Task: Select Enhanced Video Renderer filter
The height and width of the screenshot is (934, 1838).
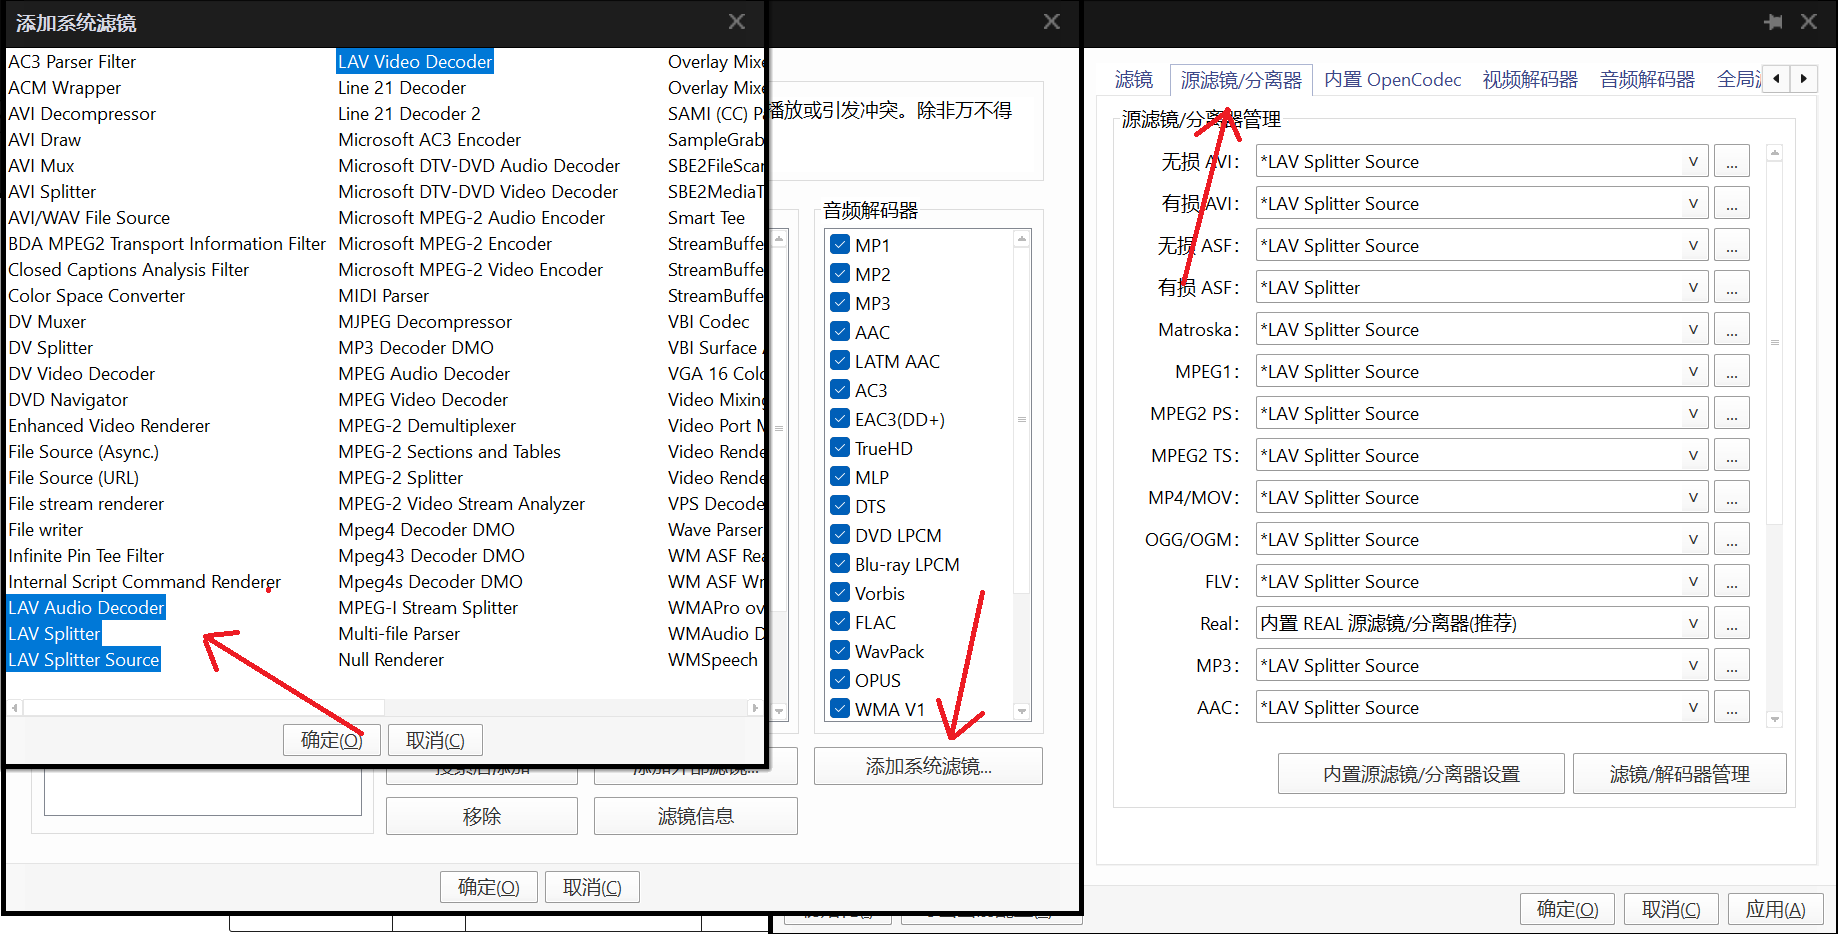Action: 109,426
